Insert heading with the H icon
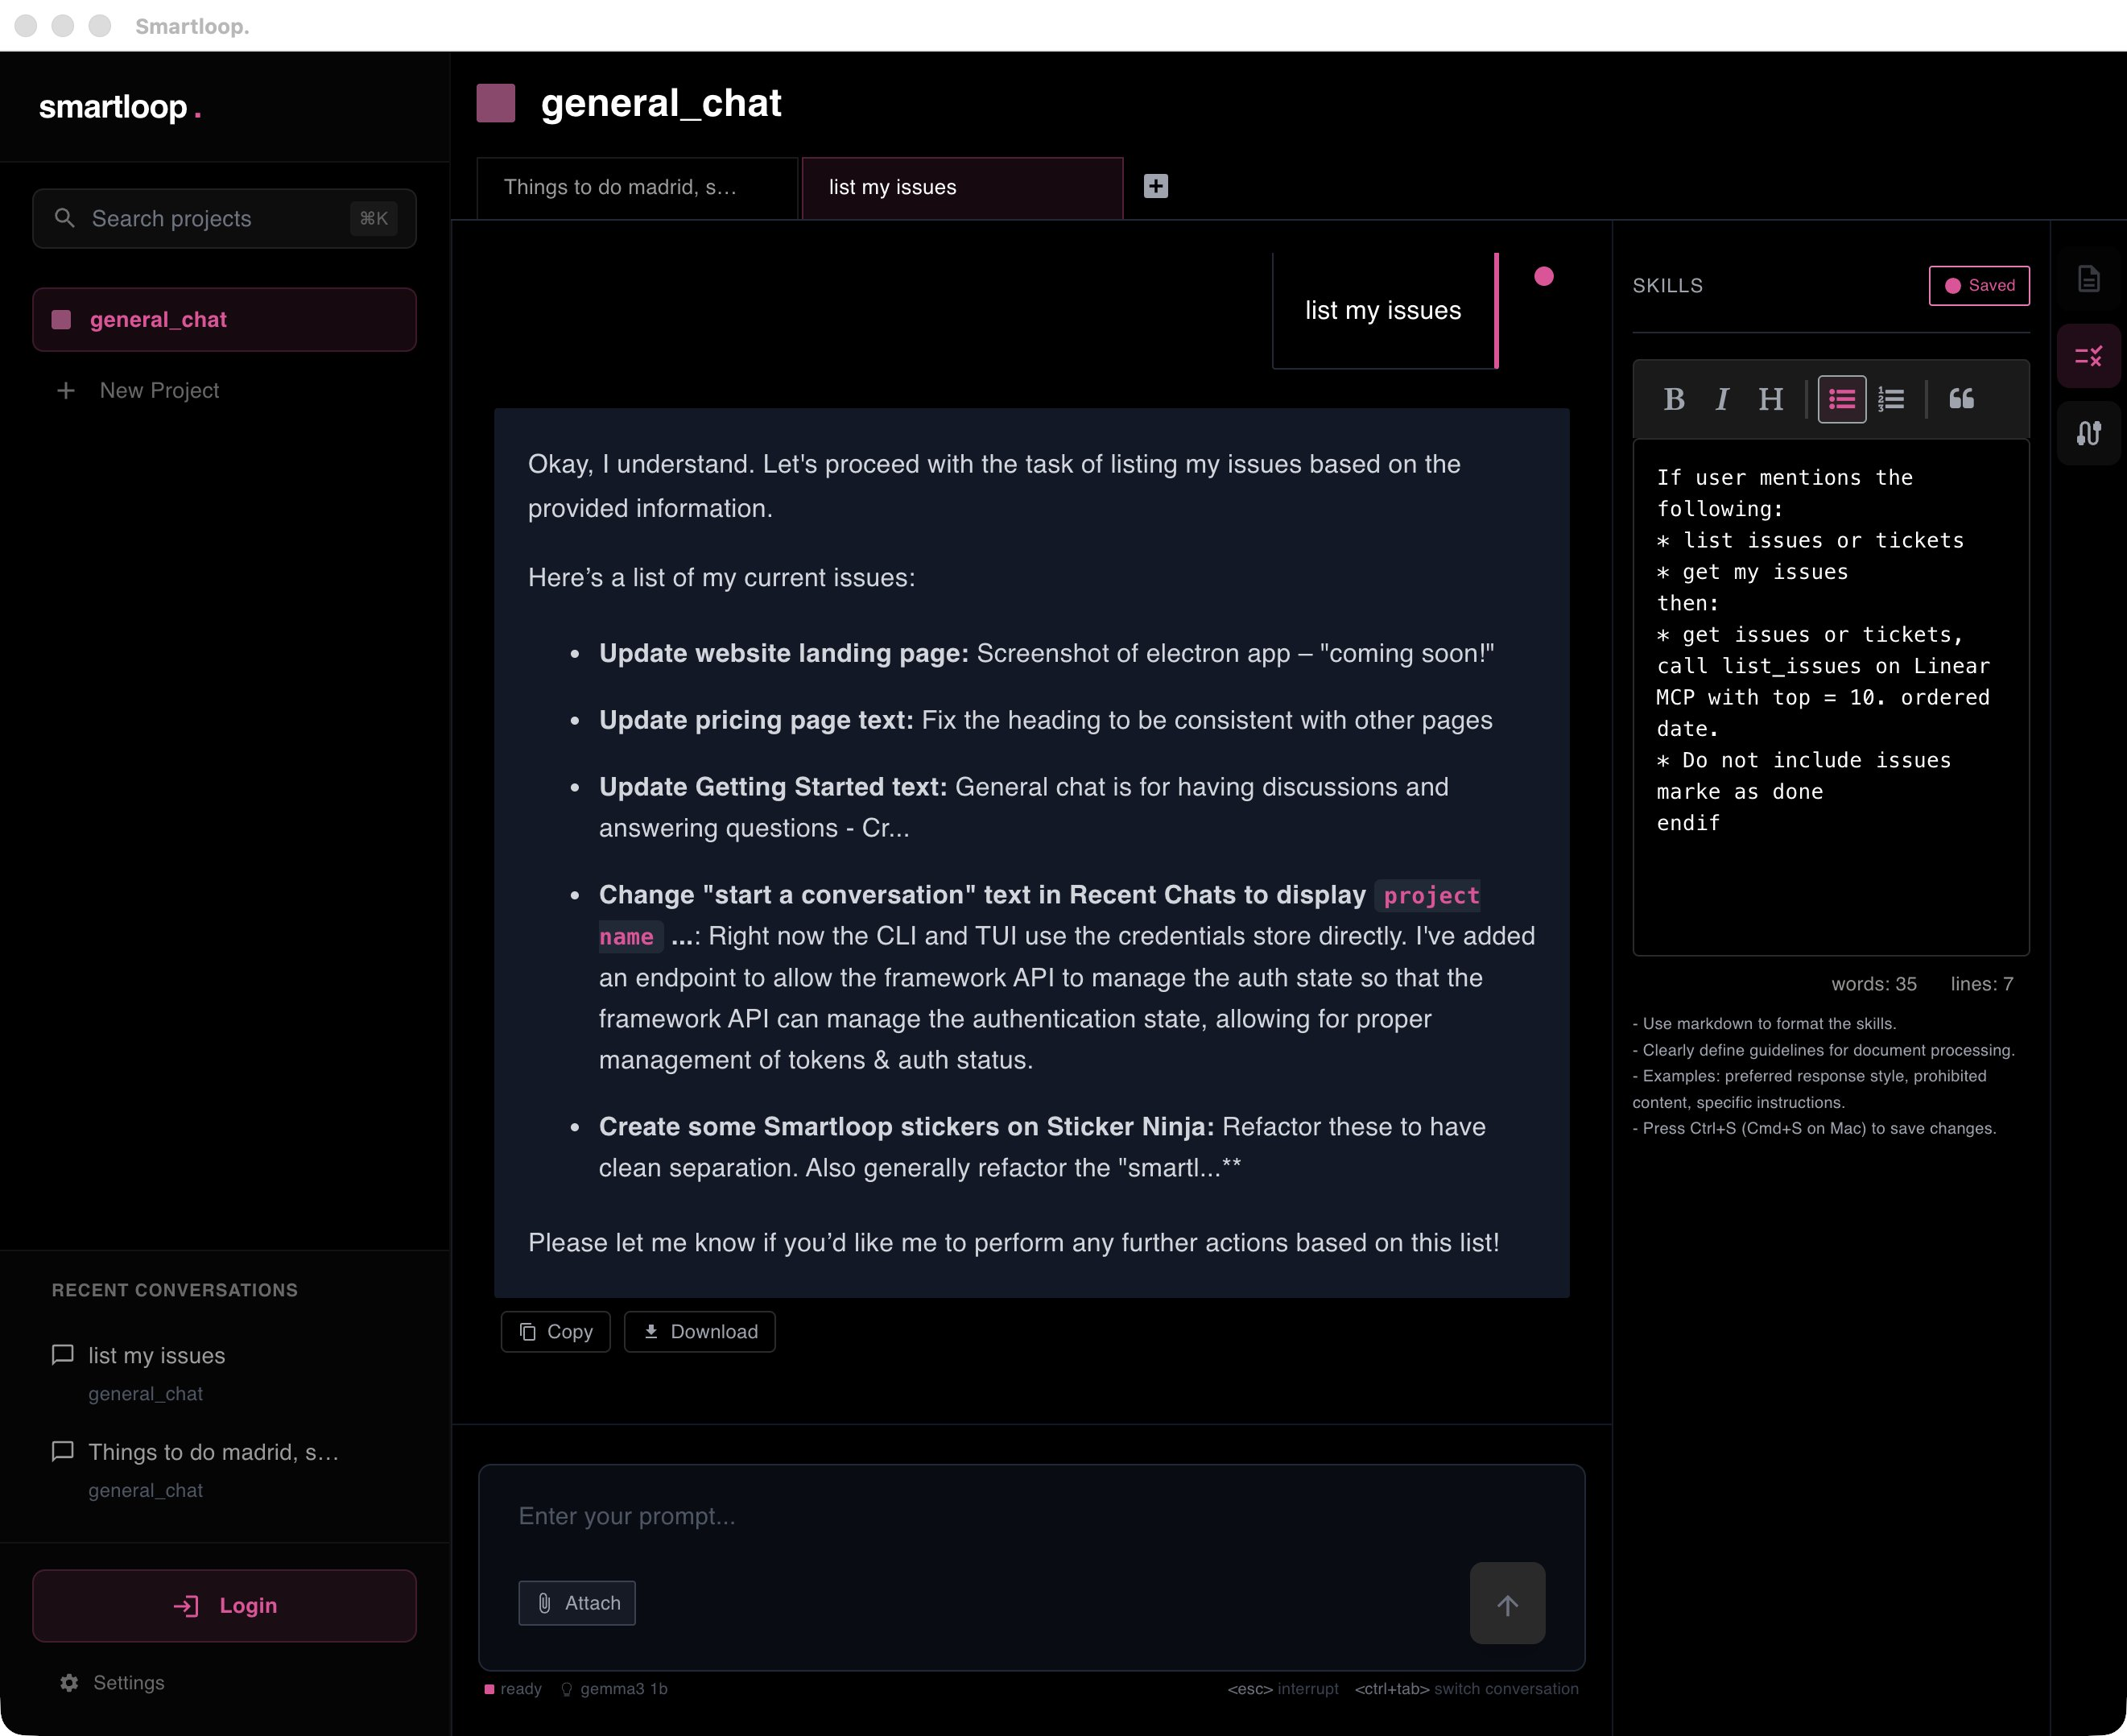The image size is (2127, 1736). [1770, 399]
